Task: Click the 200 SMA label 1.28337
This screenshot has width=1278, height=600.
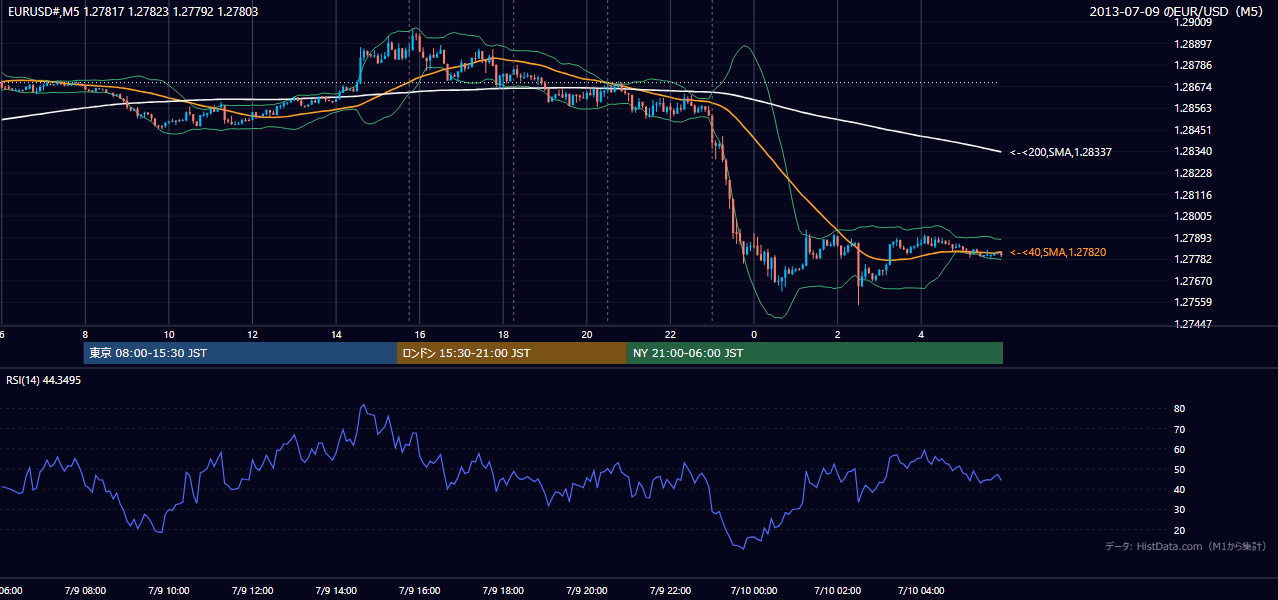Action: point(1061,152)
